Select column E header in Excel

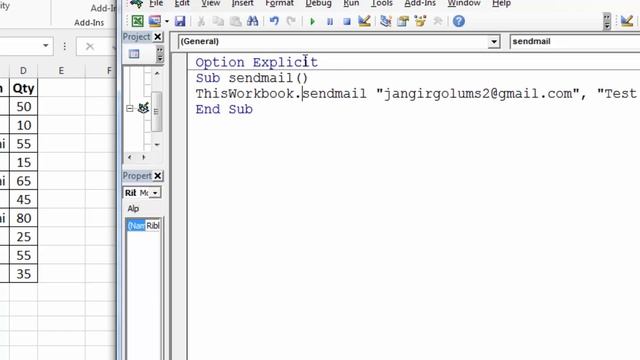[x=61, y=71]
